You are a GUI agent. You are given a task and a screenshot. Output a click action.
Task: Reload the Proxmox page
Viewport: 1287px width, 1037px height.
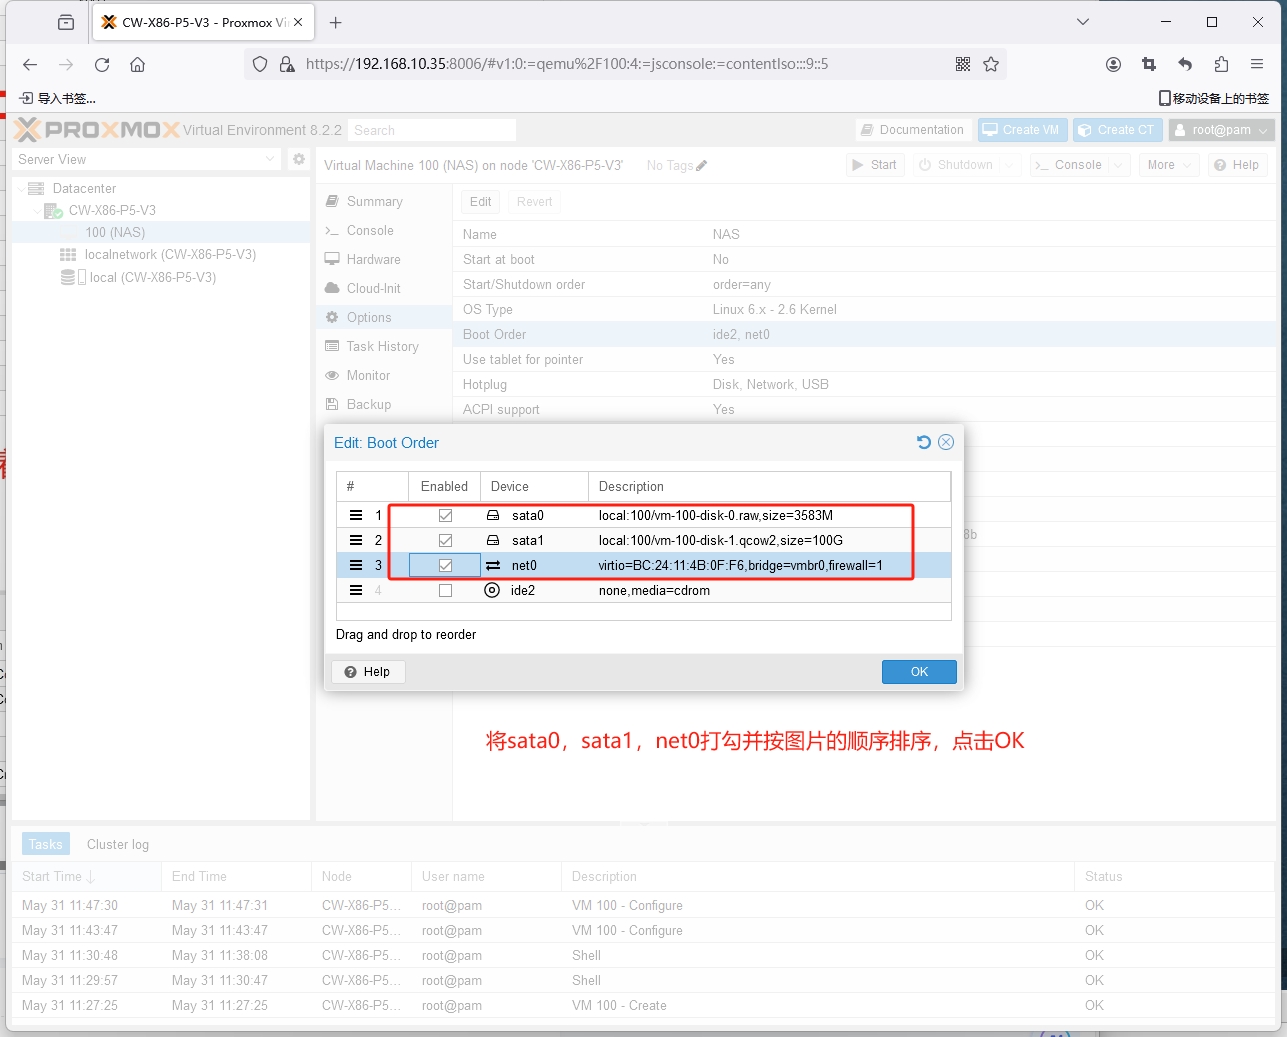[102, 64]
